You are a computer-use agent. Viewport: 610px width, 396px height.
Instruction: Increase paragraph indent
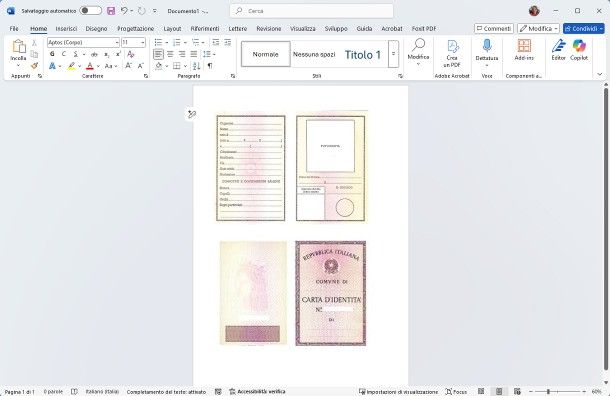pyautogui.click(x=228, y=42)
